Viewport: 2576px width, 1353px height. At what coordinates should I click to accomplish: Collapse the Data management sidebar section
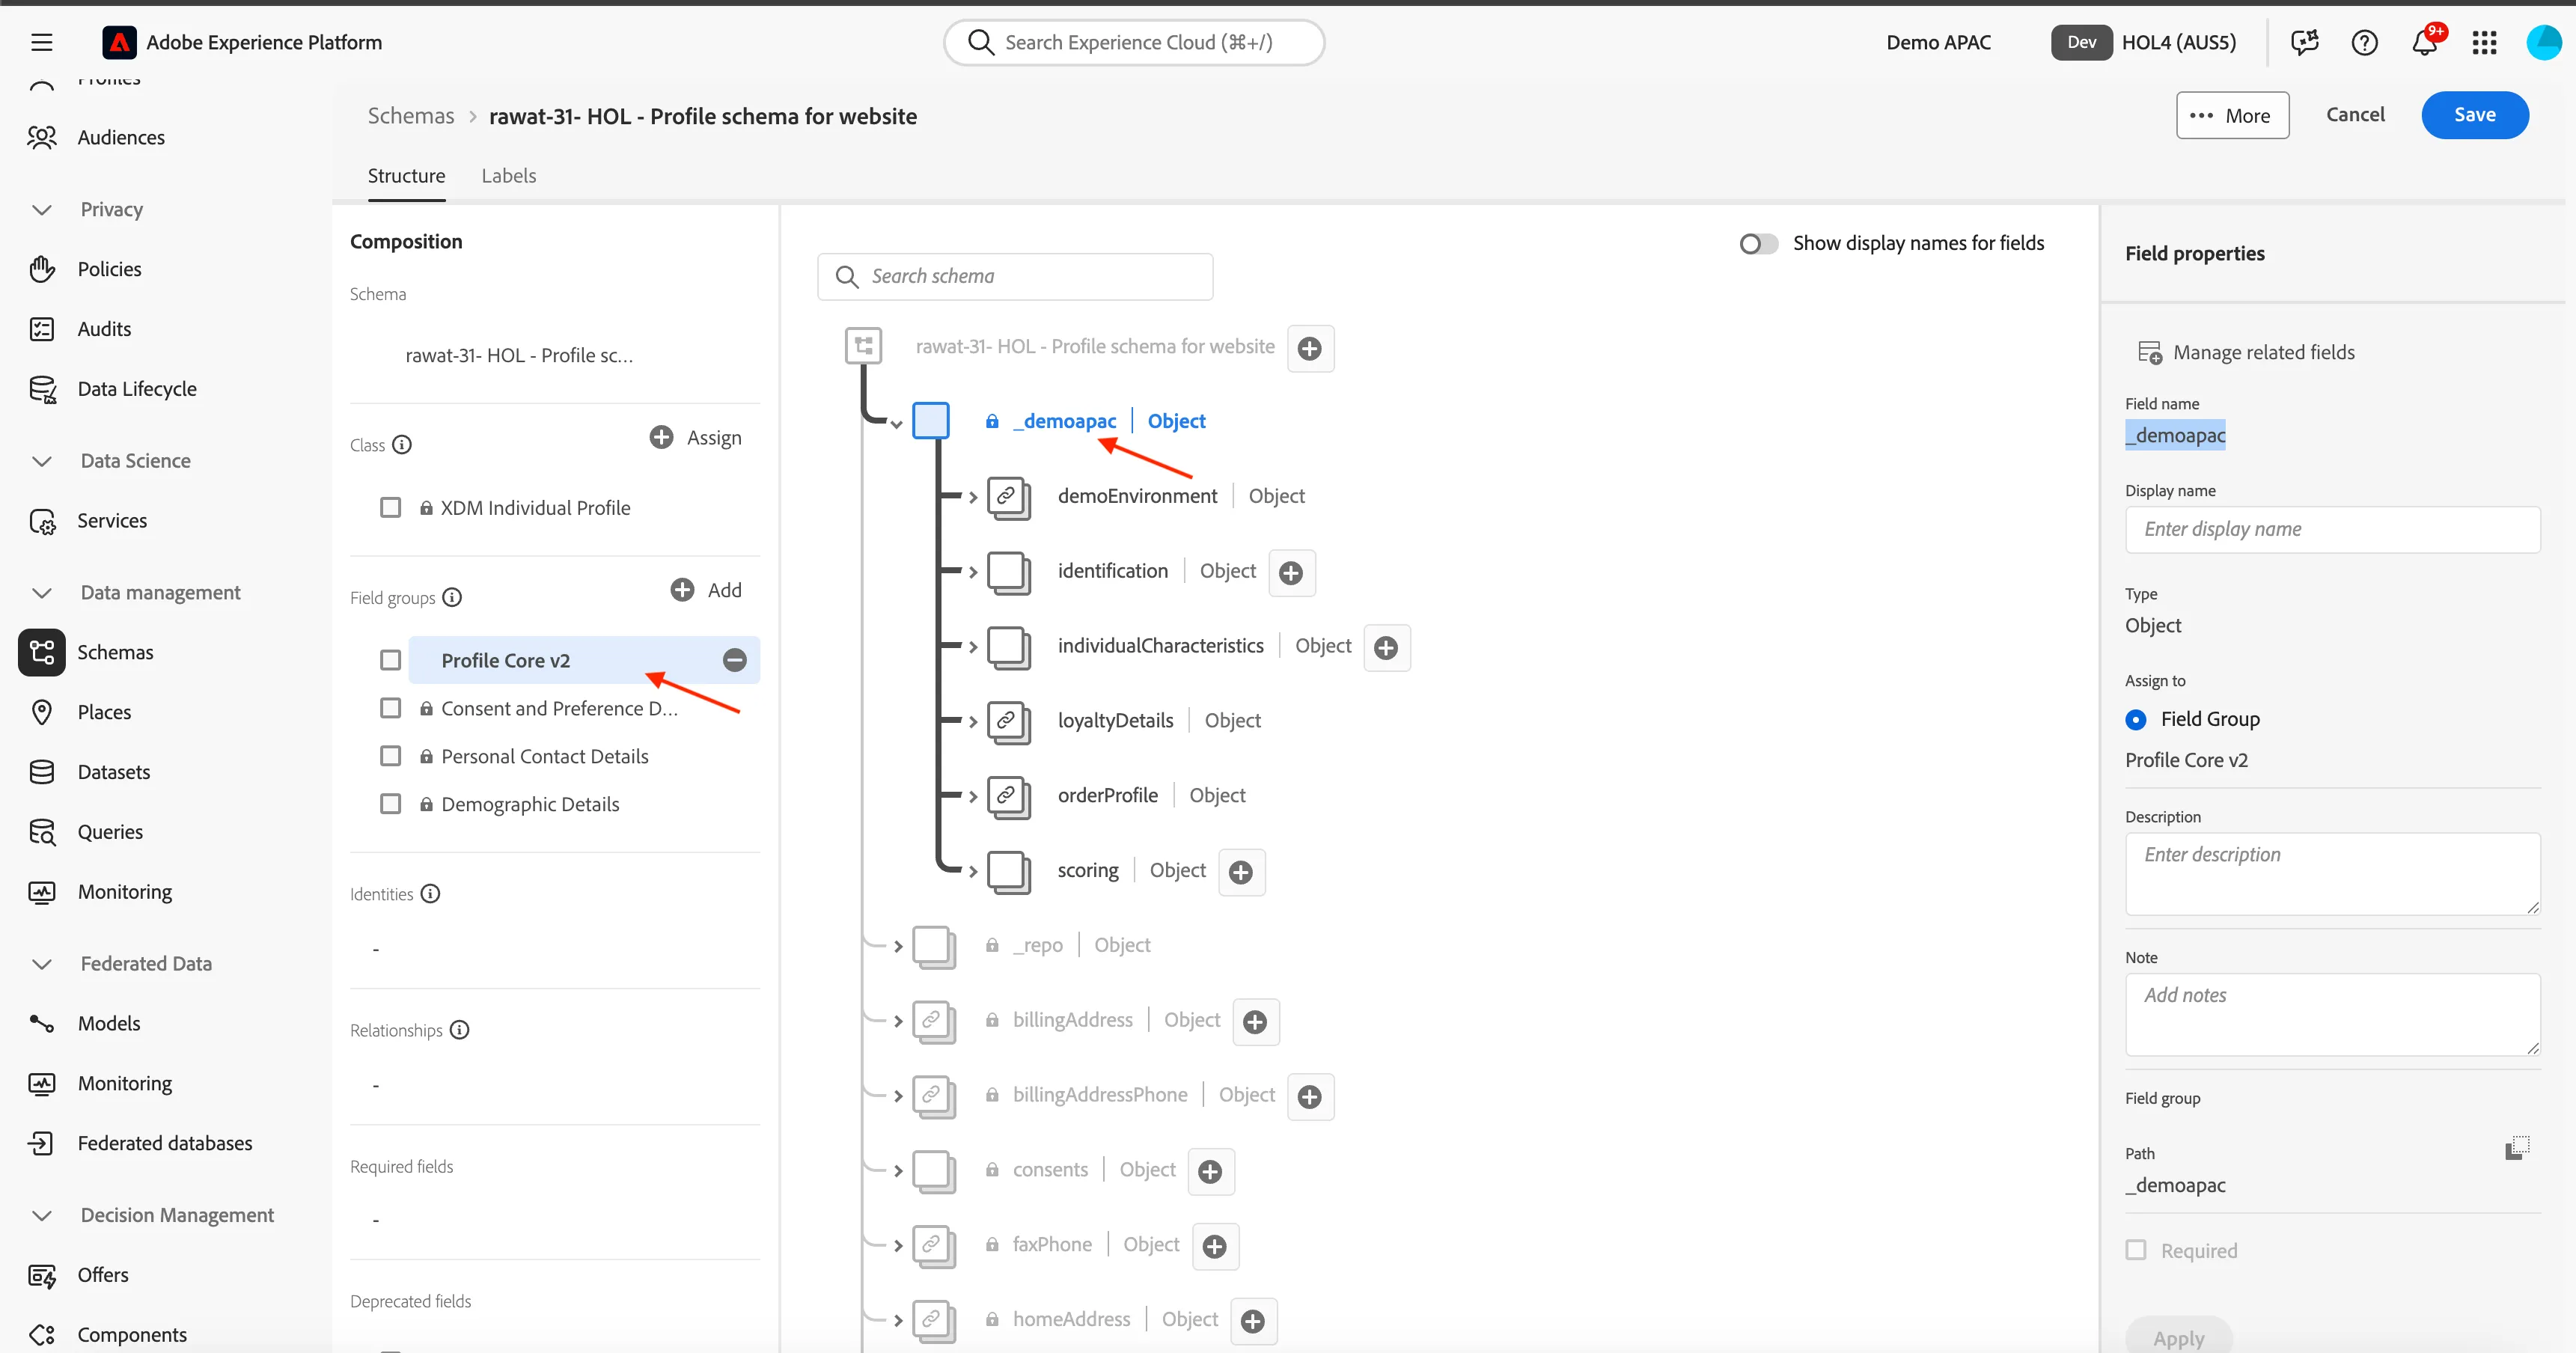tap(41, 592)
